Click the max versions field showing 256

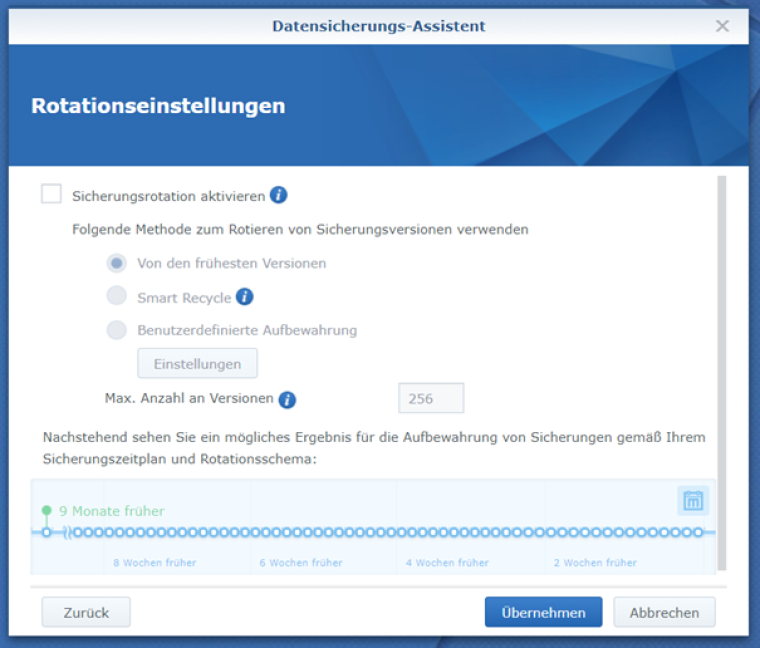431,398
